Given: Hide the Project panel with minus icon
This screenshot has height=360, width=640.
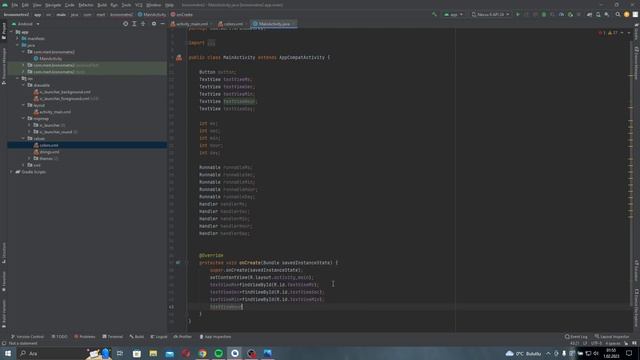Looking at the screenshot, I should (162, 24).
